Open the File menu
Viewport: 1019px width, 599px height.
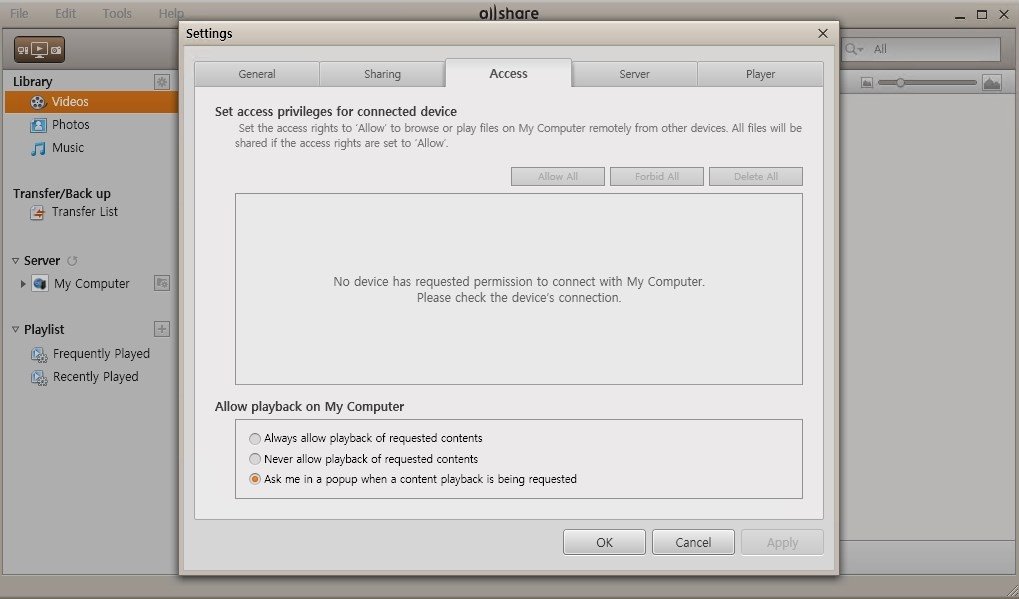point(19,13)
